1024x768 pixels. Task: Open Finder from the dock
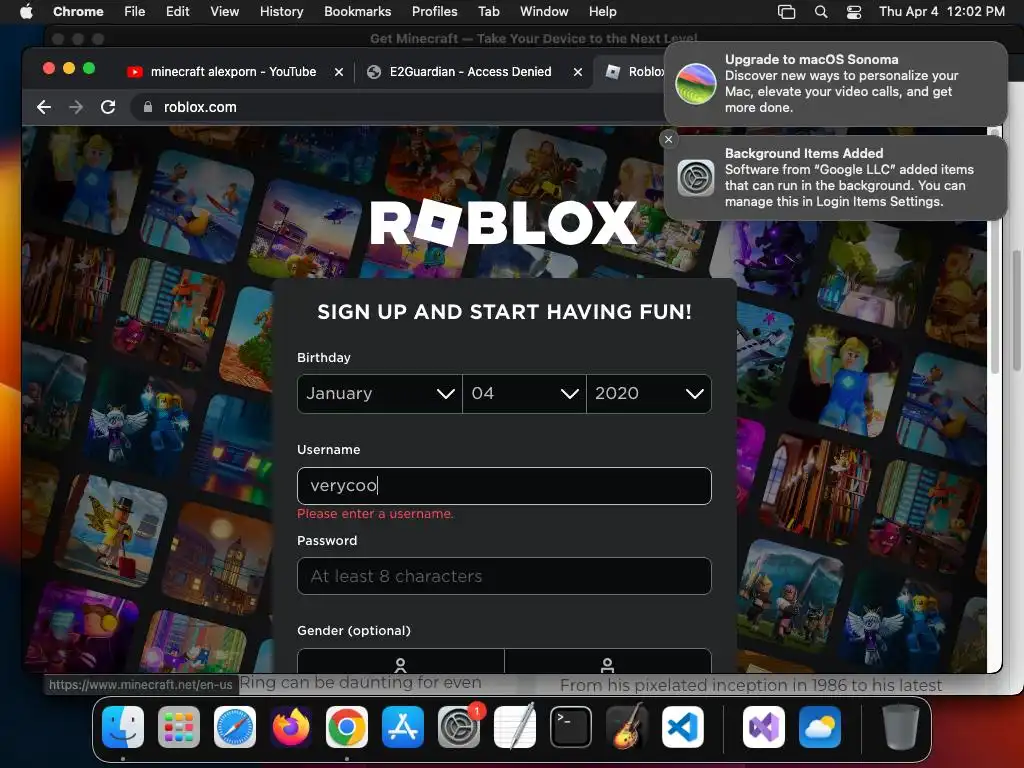pos(123,727)
